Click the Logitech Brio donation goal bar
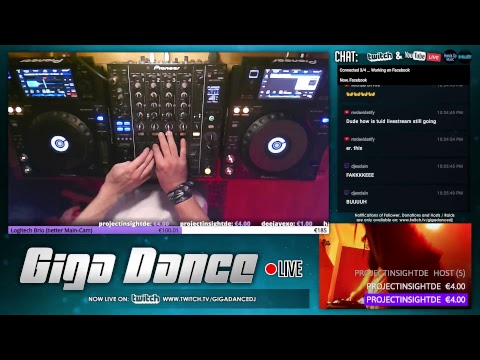This screenshot has height=360, width=480. click(168, 230)
